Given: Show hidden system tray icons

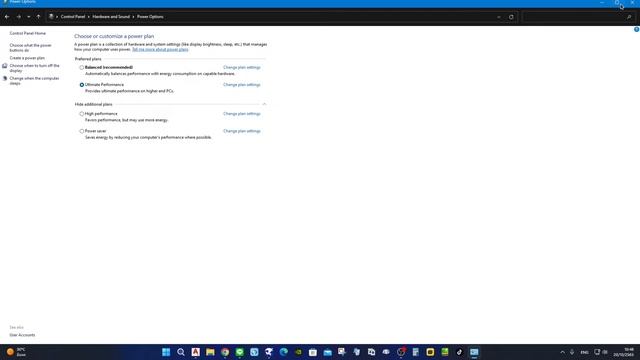Looking at the screenshot, I should pyautogui.click(x=562, y=352).
